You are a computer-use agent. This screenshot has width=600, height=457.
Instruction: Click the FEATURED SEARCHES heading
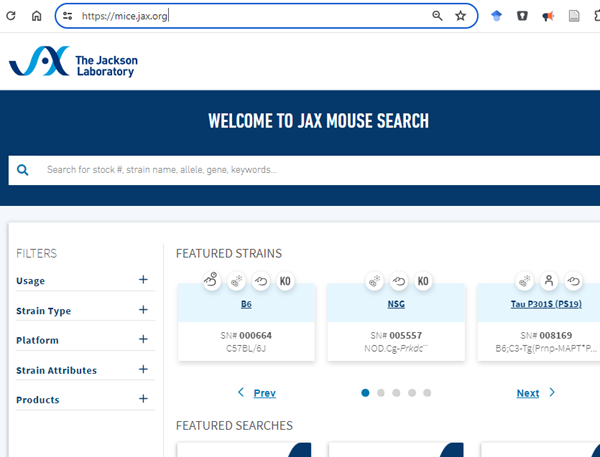234,425
